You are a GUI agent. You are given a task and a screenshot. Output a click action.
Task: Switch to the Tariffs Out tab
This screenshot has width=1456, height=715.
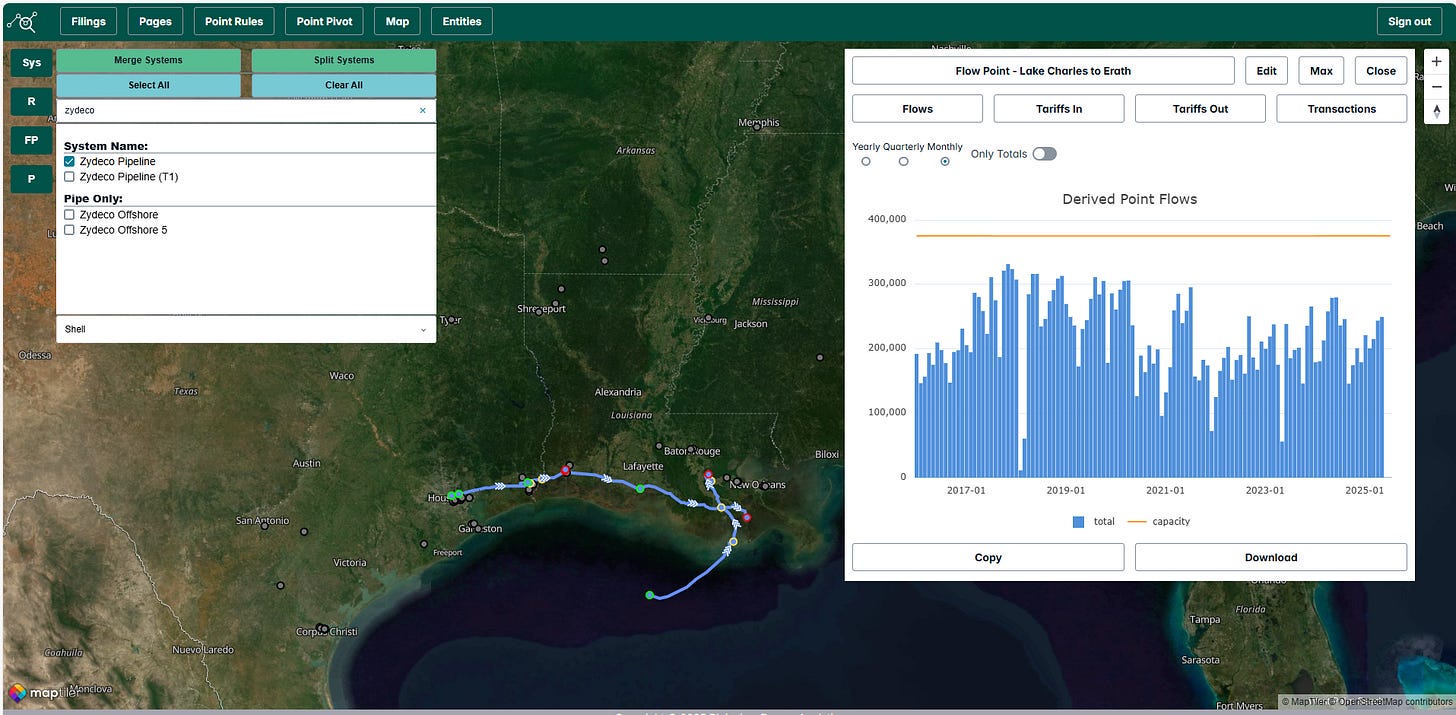click(x=1200, y=109)
